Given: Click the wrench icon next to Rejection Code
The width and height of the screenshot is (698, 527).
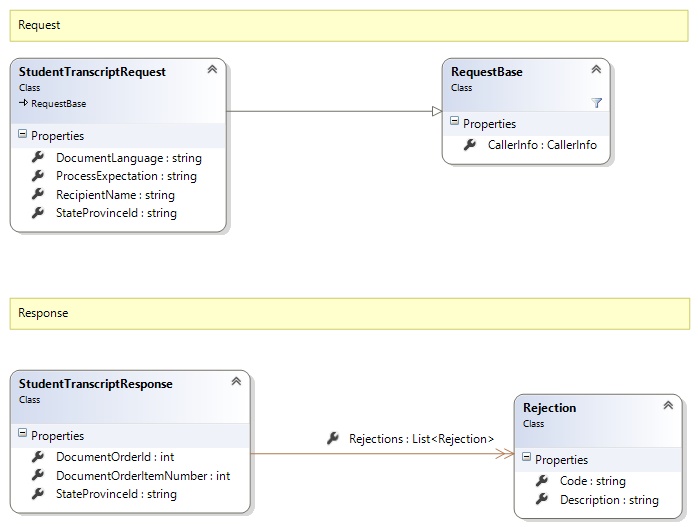Looking at the screenshot, I should [x=541, y=481].
